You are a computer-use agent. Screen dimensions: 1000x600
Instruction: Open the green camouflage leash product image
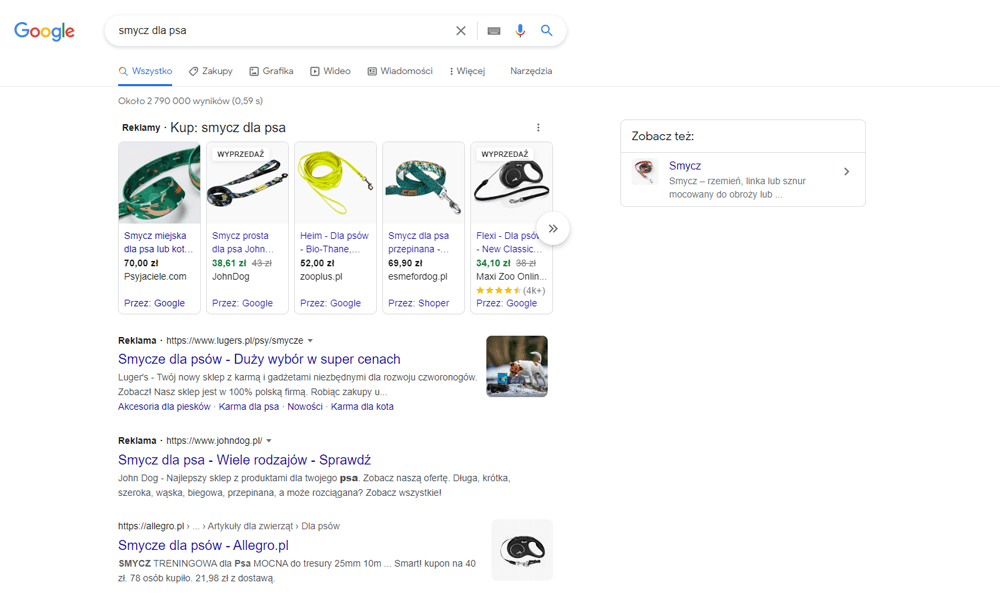pyautogui.click(x=159, y=183)
